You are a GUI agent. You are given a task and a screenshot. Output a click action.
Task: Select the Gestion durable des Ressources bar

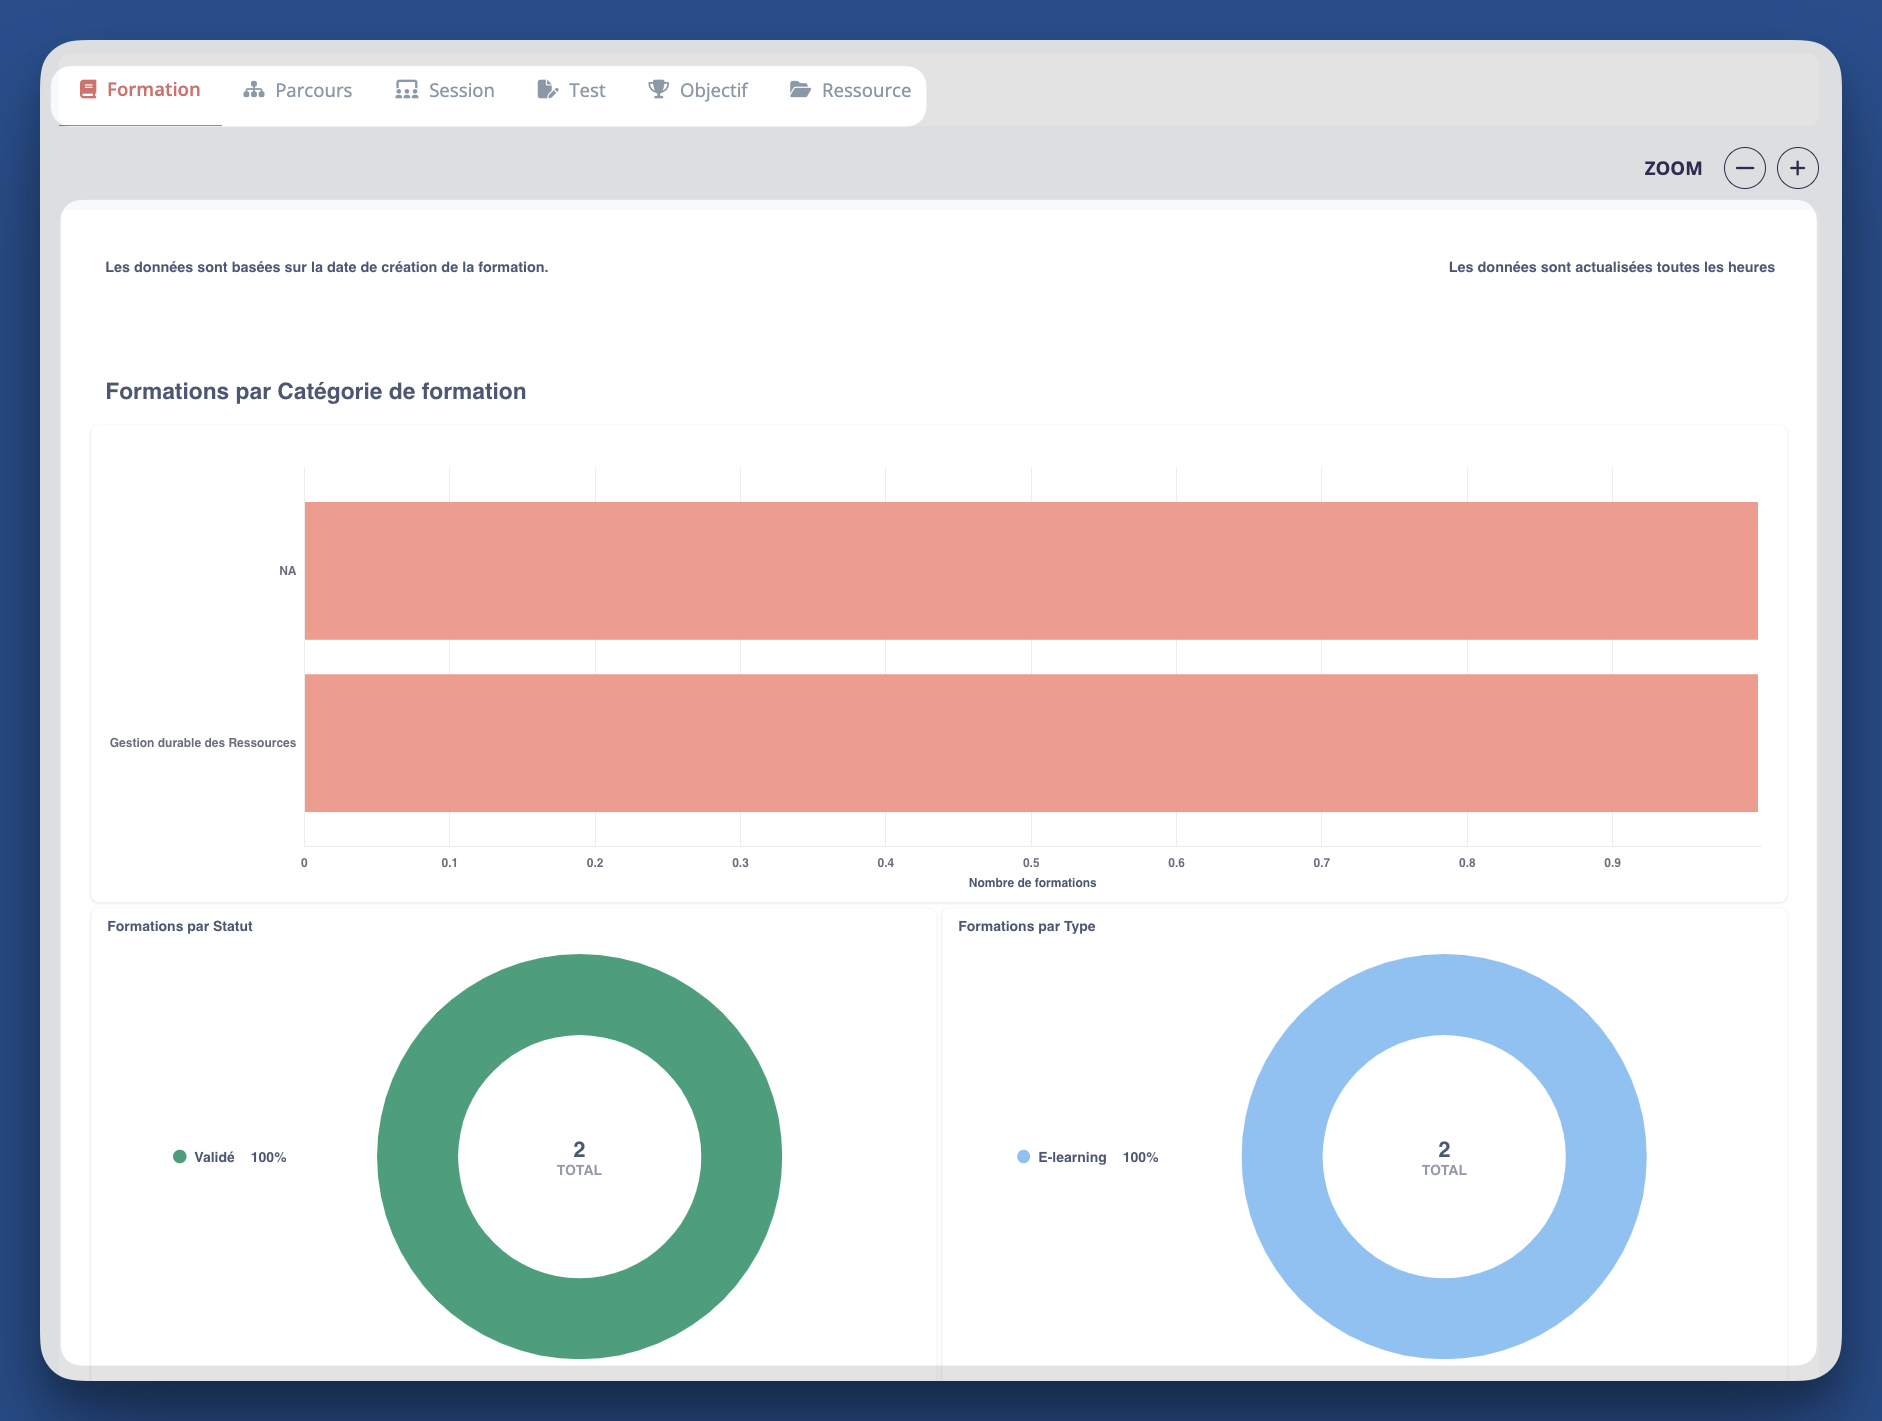coord(1030,743)
